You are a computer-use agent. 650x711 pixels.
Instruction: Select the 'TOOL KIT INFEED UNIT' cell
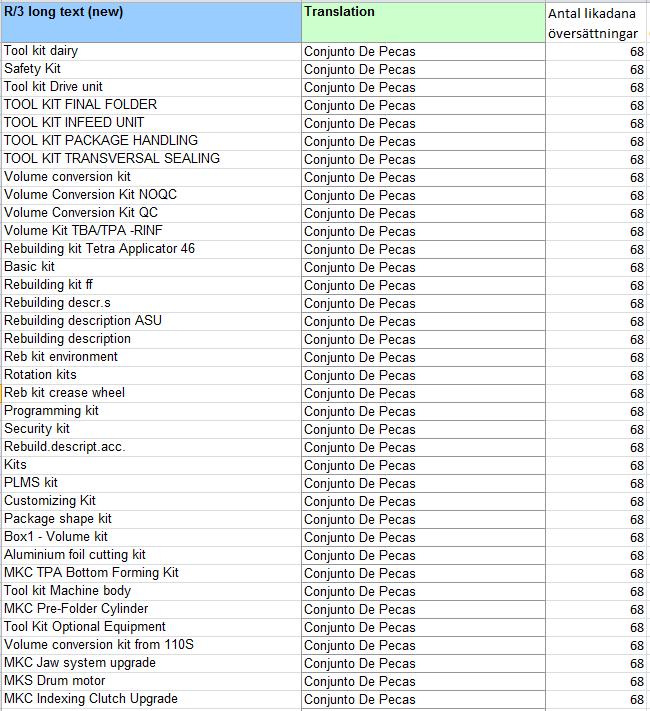pos(151,123)
